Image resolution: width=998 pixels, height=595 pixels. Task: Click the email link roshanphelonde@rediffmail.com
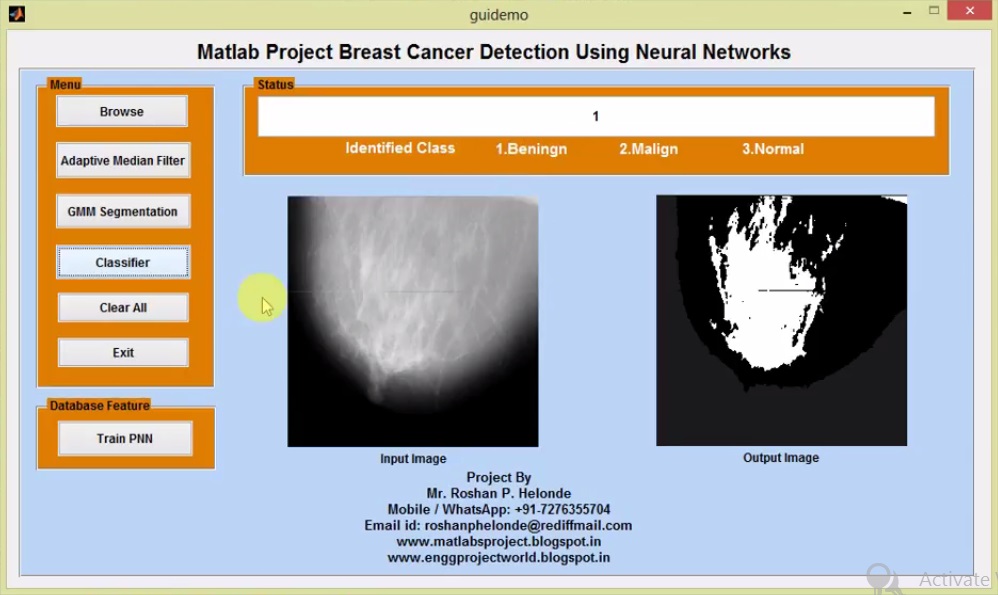click(x=499, y=525)
